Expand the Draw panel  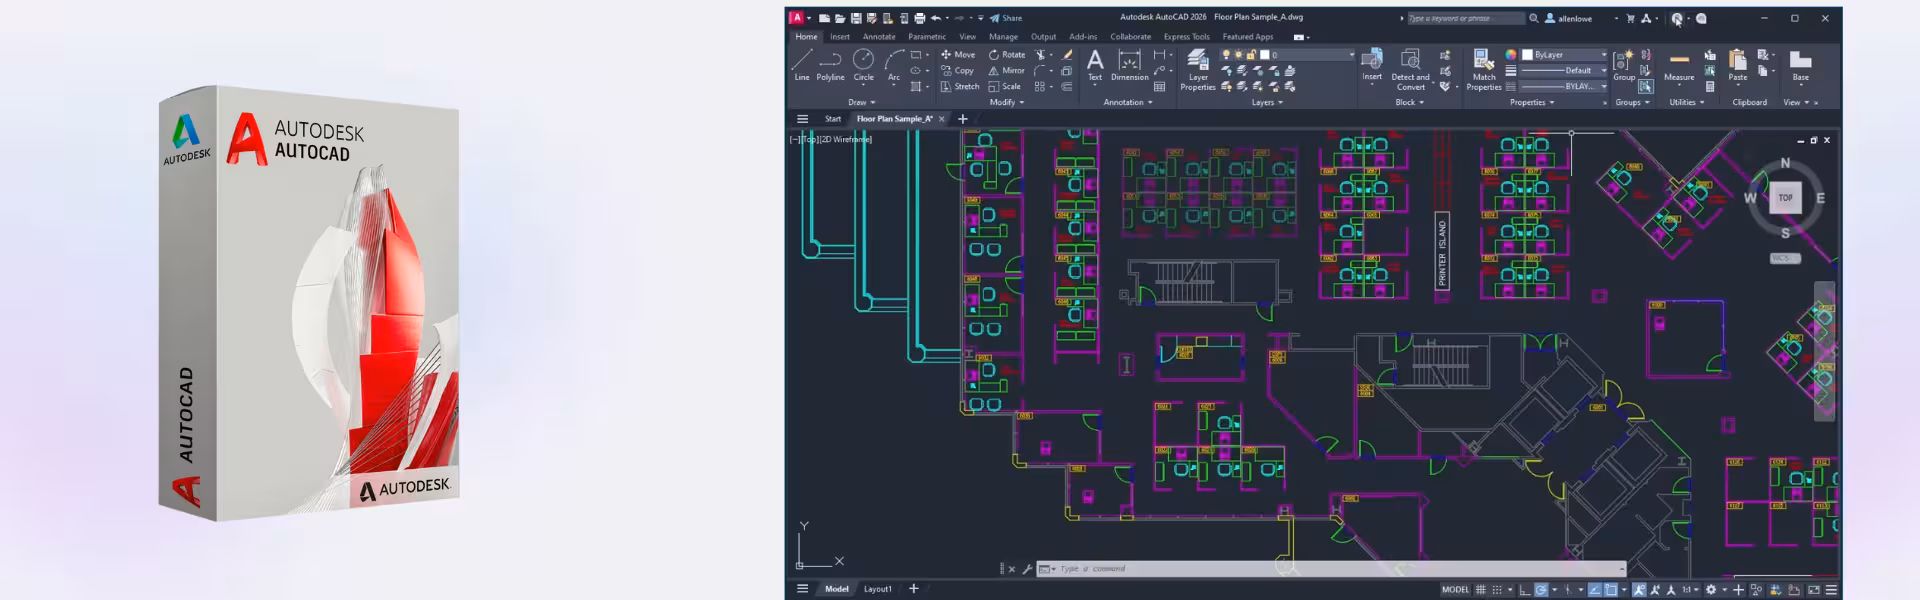tap(861, 102)
